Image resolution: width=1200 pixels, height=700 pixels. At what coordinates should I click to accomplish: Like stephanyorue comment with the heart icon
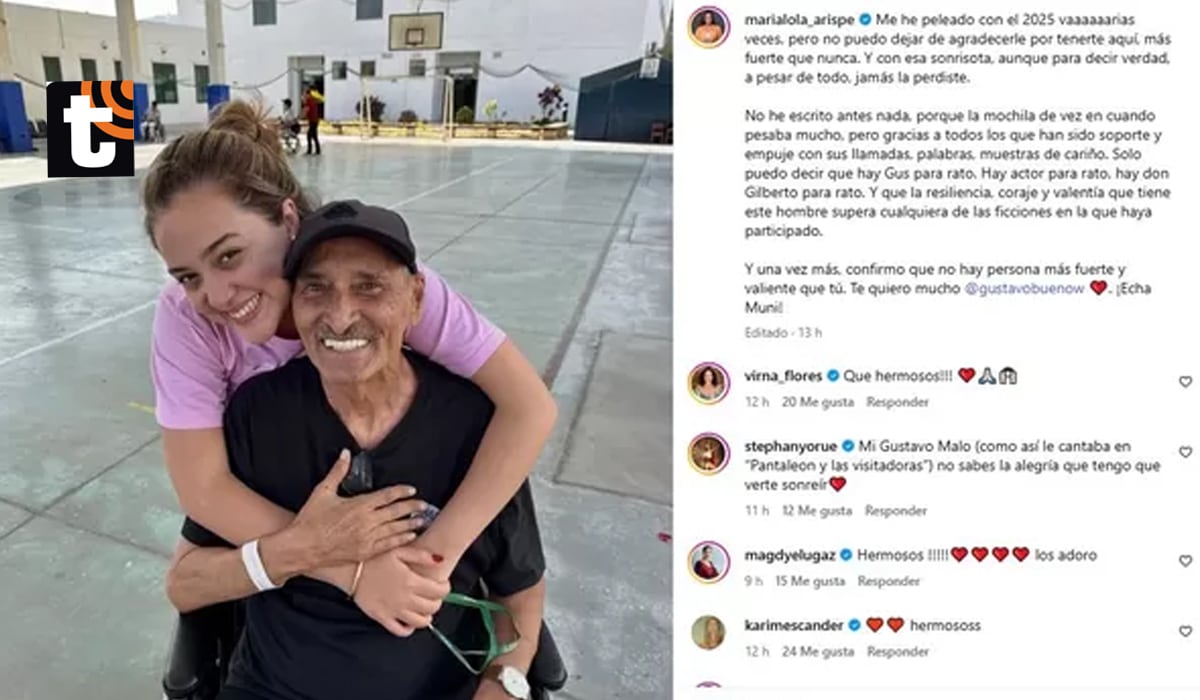point(1185,452)
